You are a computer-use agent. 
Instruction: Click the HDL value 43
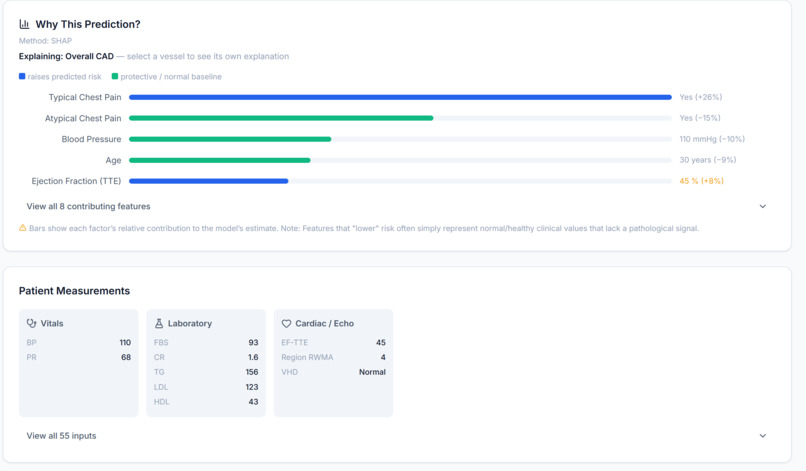253,402
